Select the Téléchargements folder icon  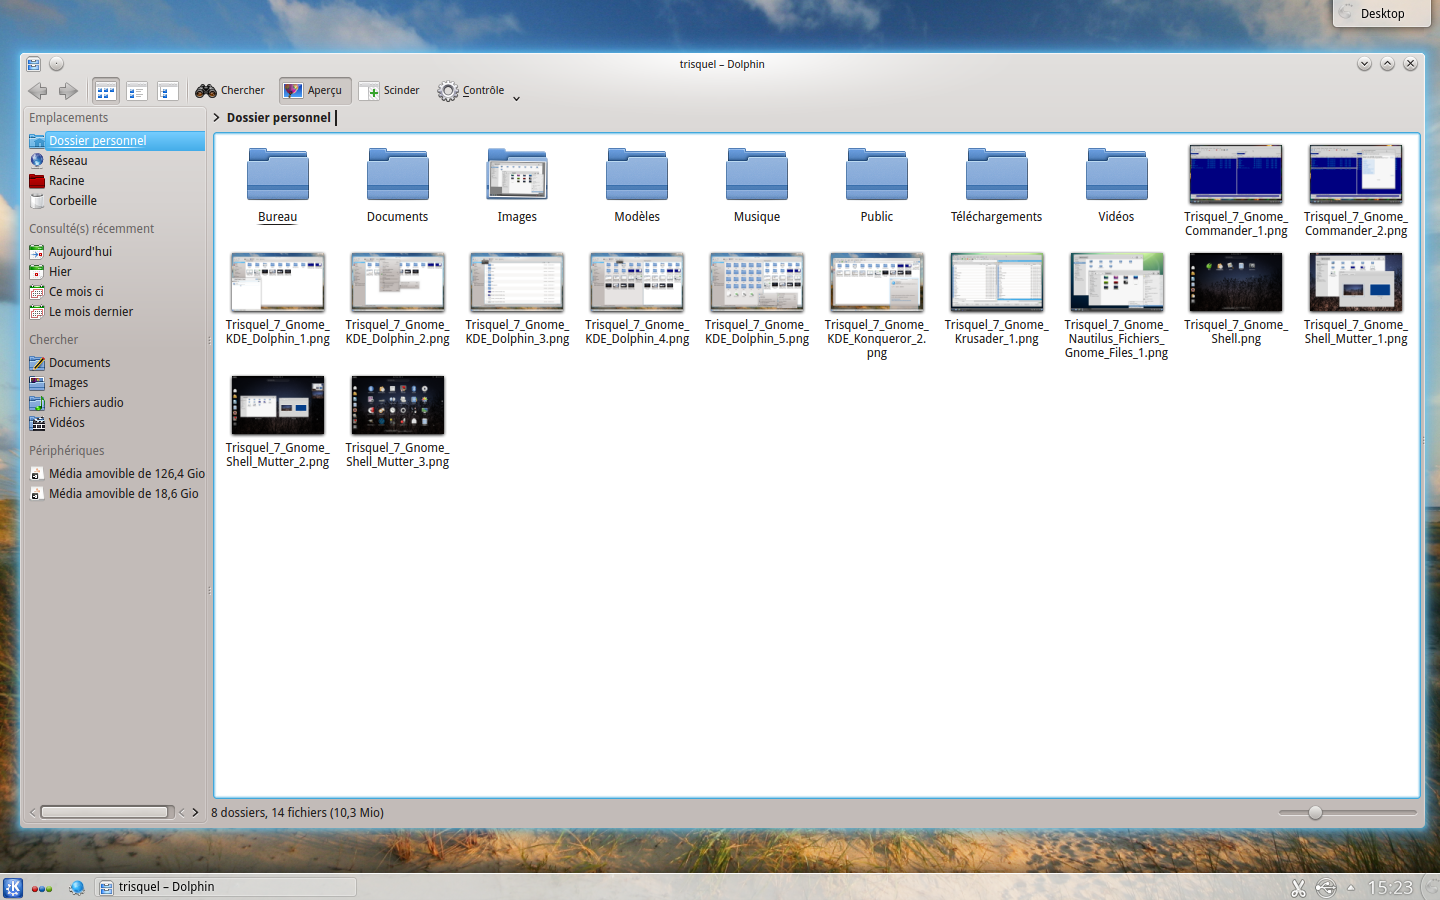[997, 174]
